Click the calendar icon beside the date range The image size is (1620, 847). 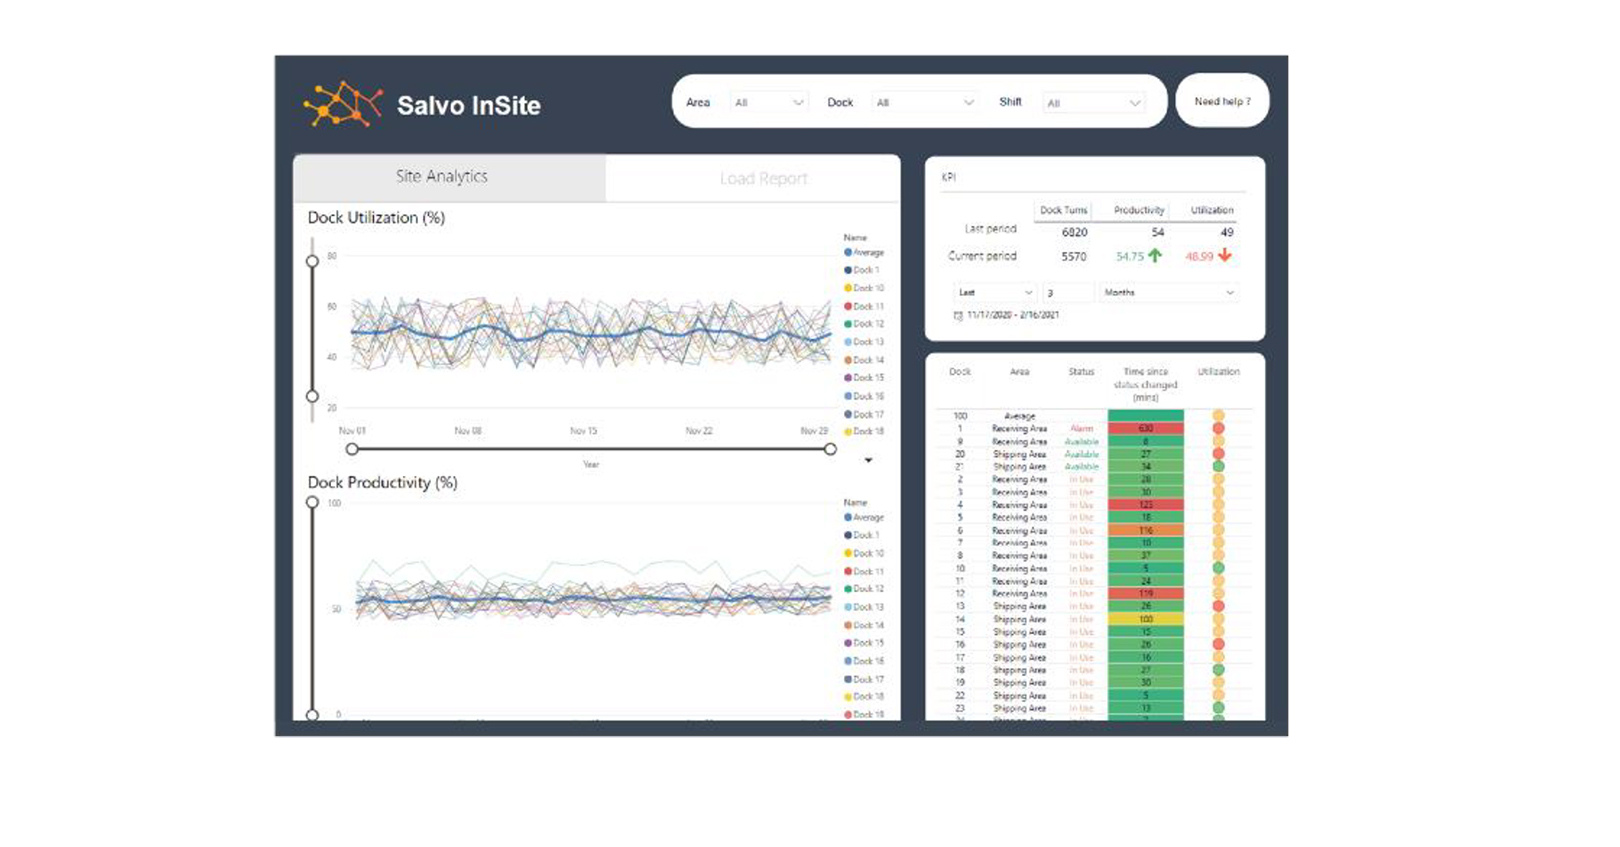click(x=958, y=315)
